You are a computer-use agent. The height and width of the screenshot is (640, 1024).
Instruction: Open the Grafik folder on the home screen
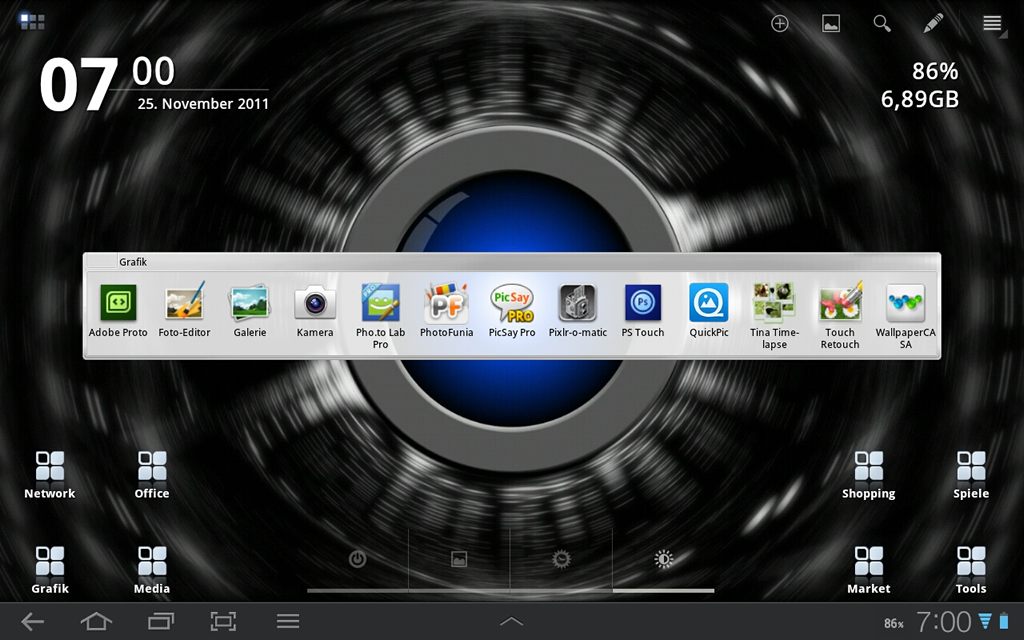tap(50, 570)
